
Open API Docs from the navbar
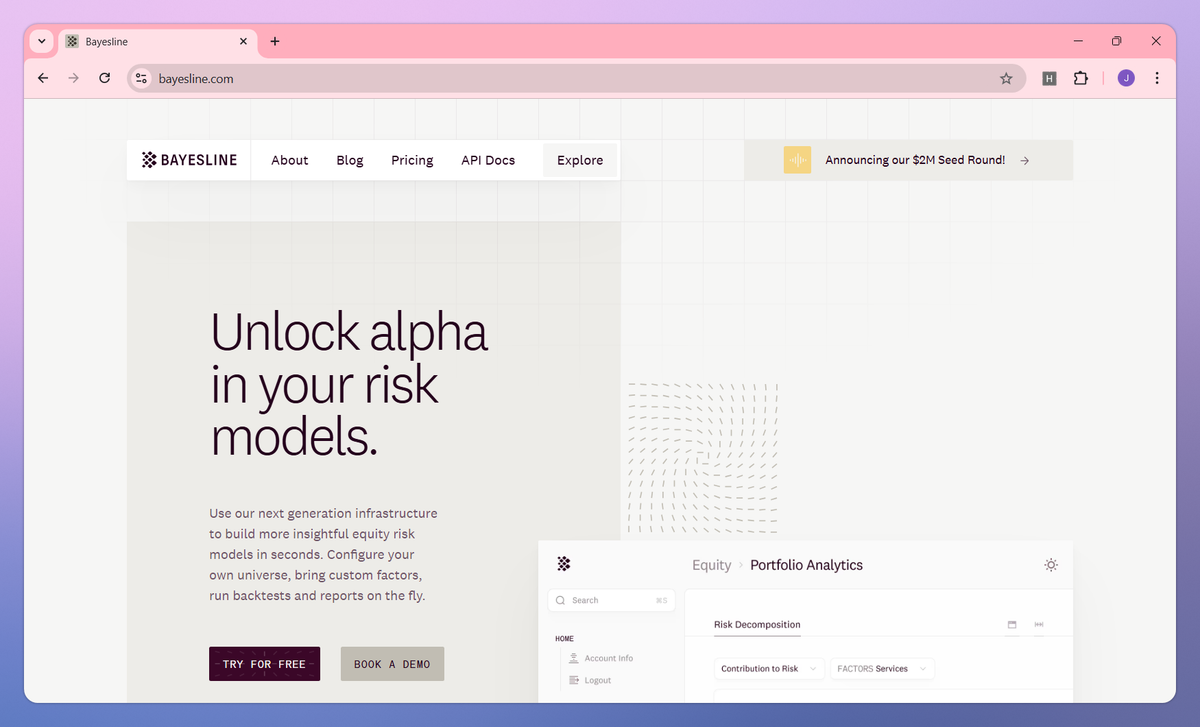coord(488,160)
